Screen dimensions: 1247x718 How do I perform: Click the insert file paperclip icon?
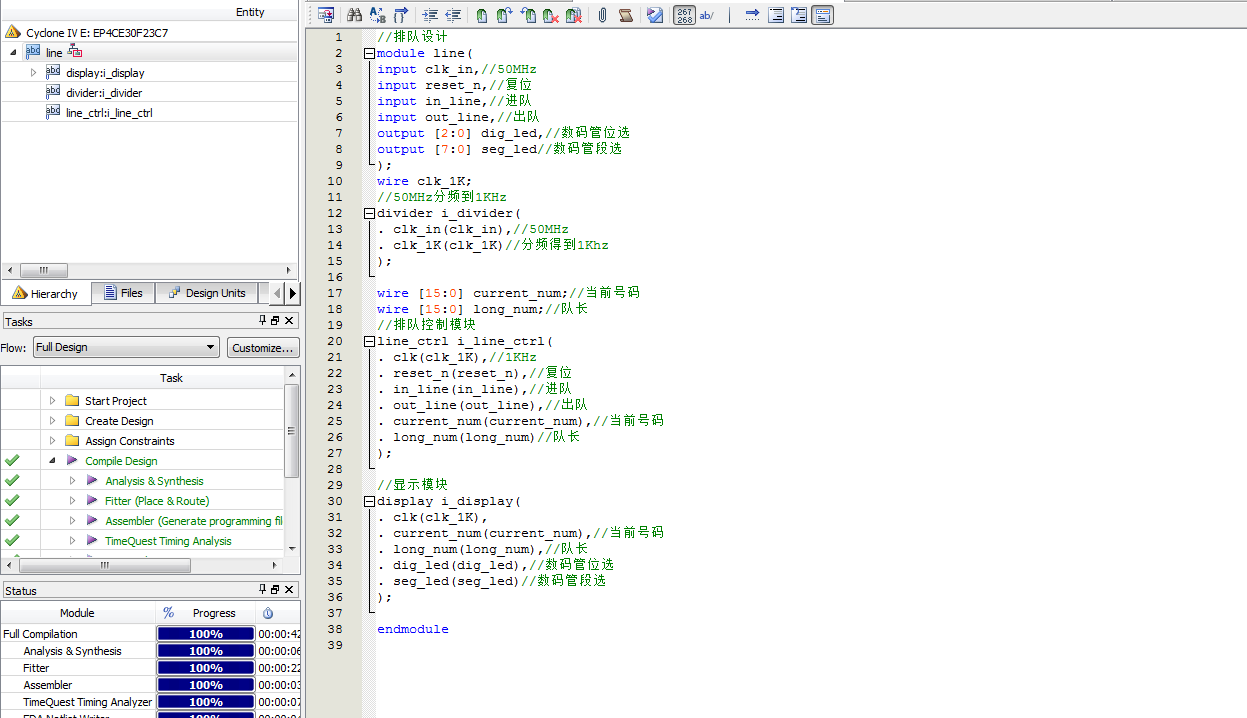602,15
